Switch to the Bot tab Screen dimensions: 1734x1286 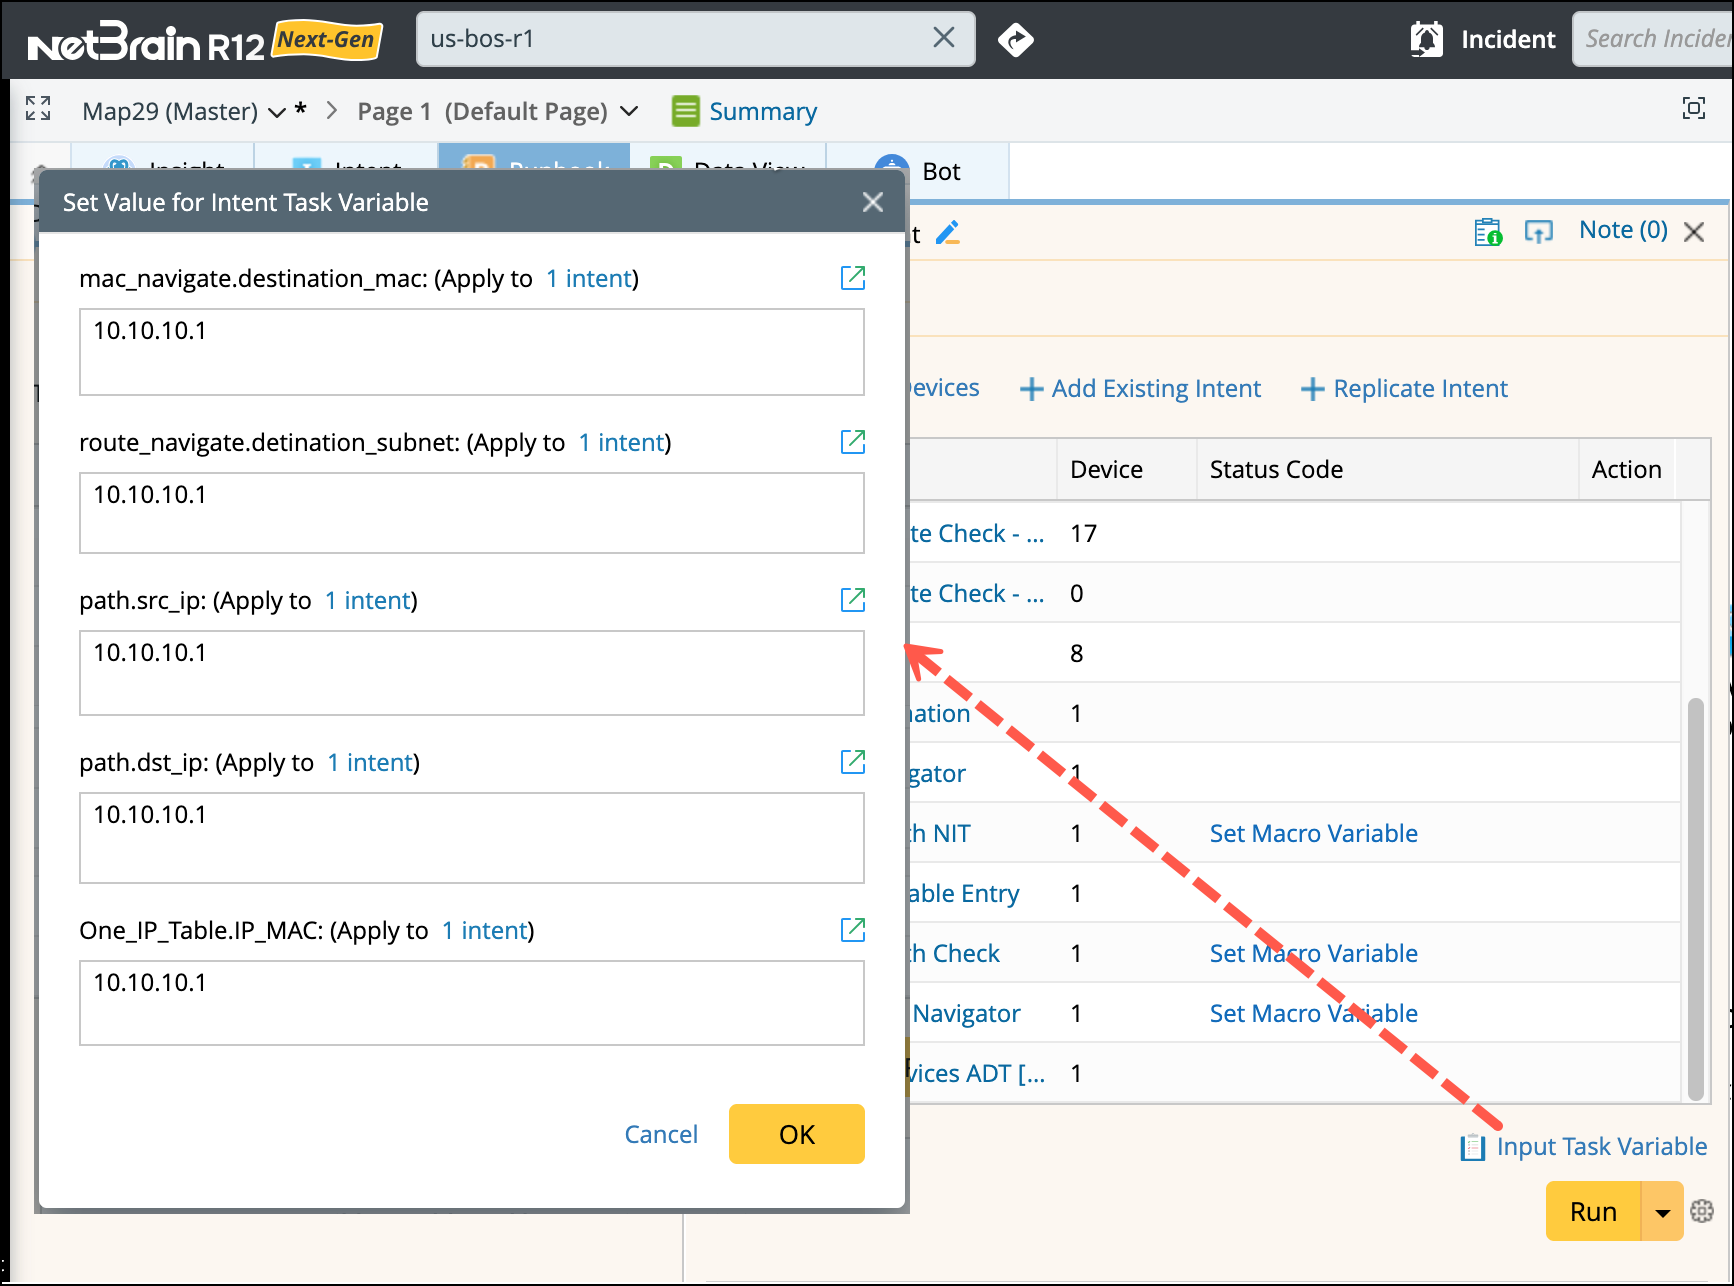(x=940, y=172)
